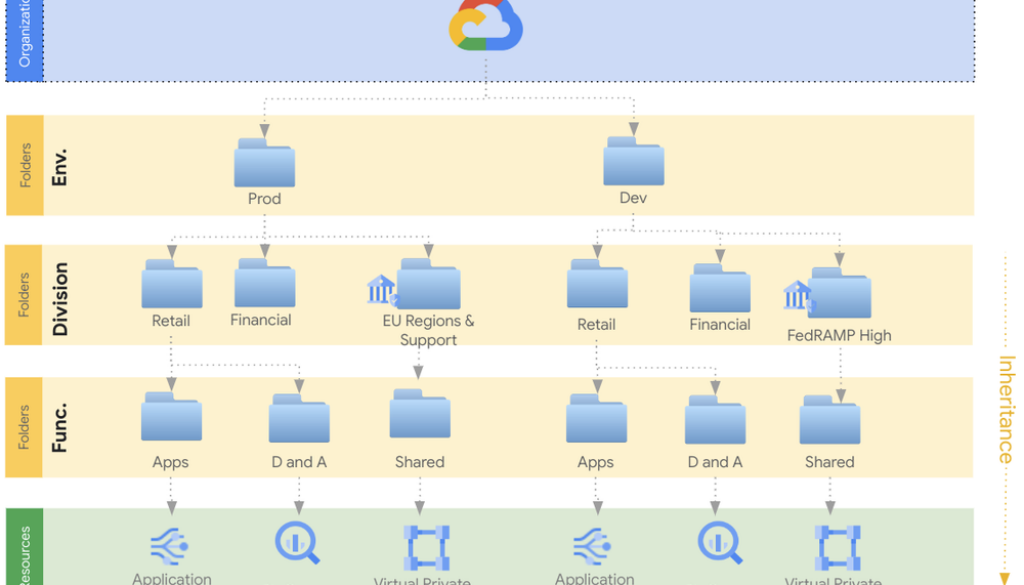The height and width of the screenshot is (585, 1024).
Task: Click the Retail folder under Prod
Action: (171, 285)
